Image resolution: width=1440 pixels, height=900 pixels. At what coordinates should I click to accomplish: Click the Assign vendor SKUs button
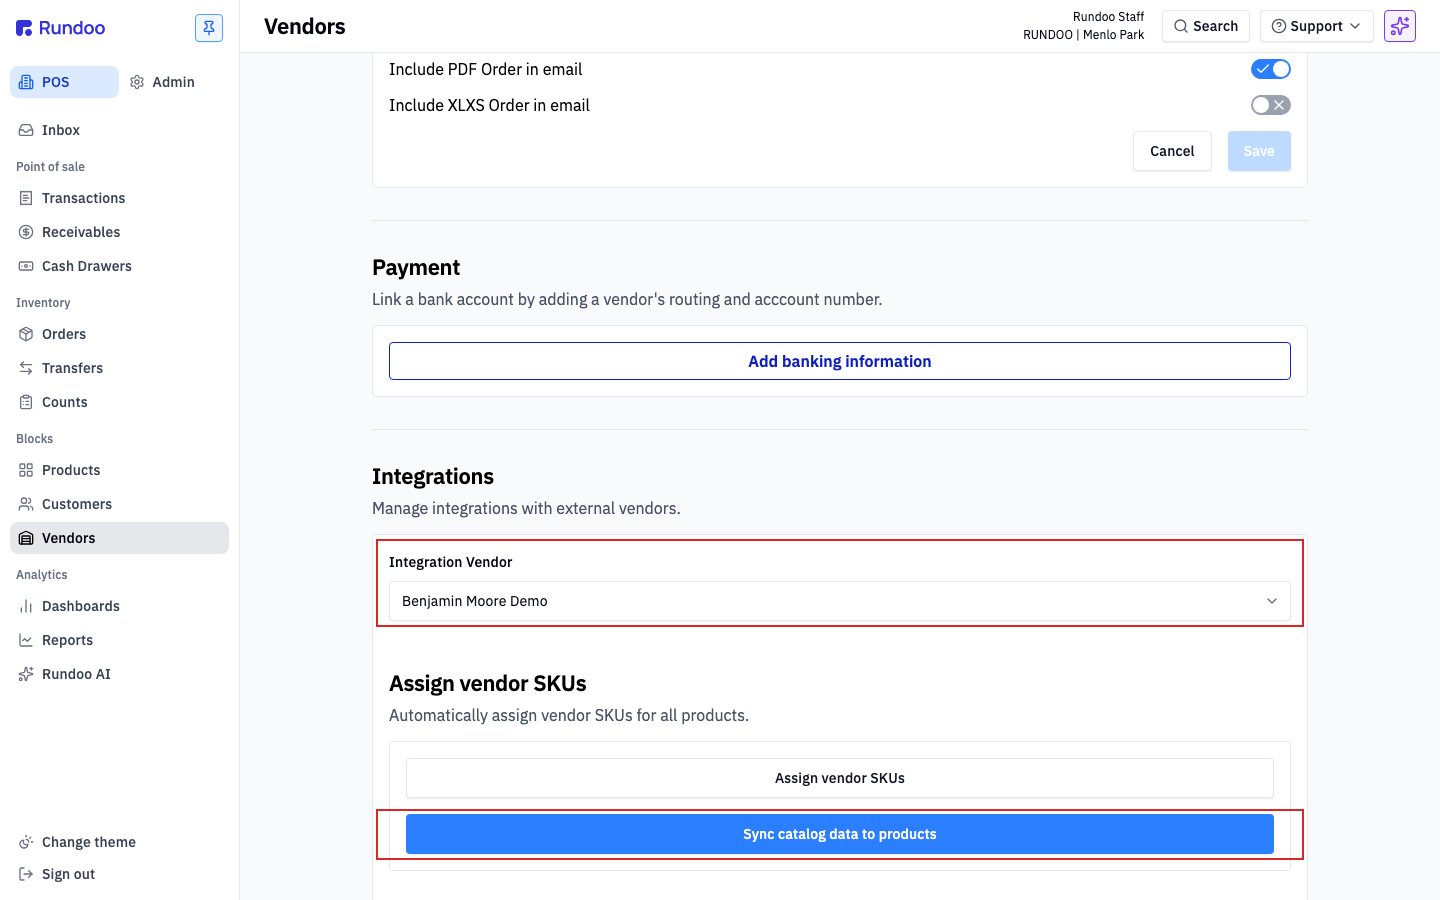pos(840,778)
